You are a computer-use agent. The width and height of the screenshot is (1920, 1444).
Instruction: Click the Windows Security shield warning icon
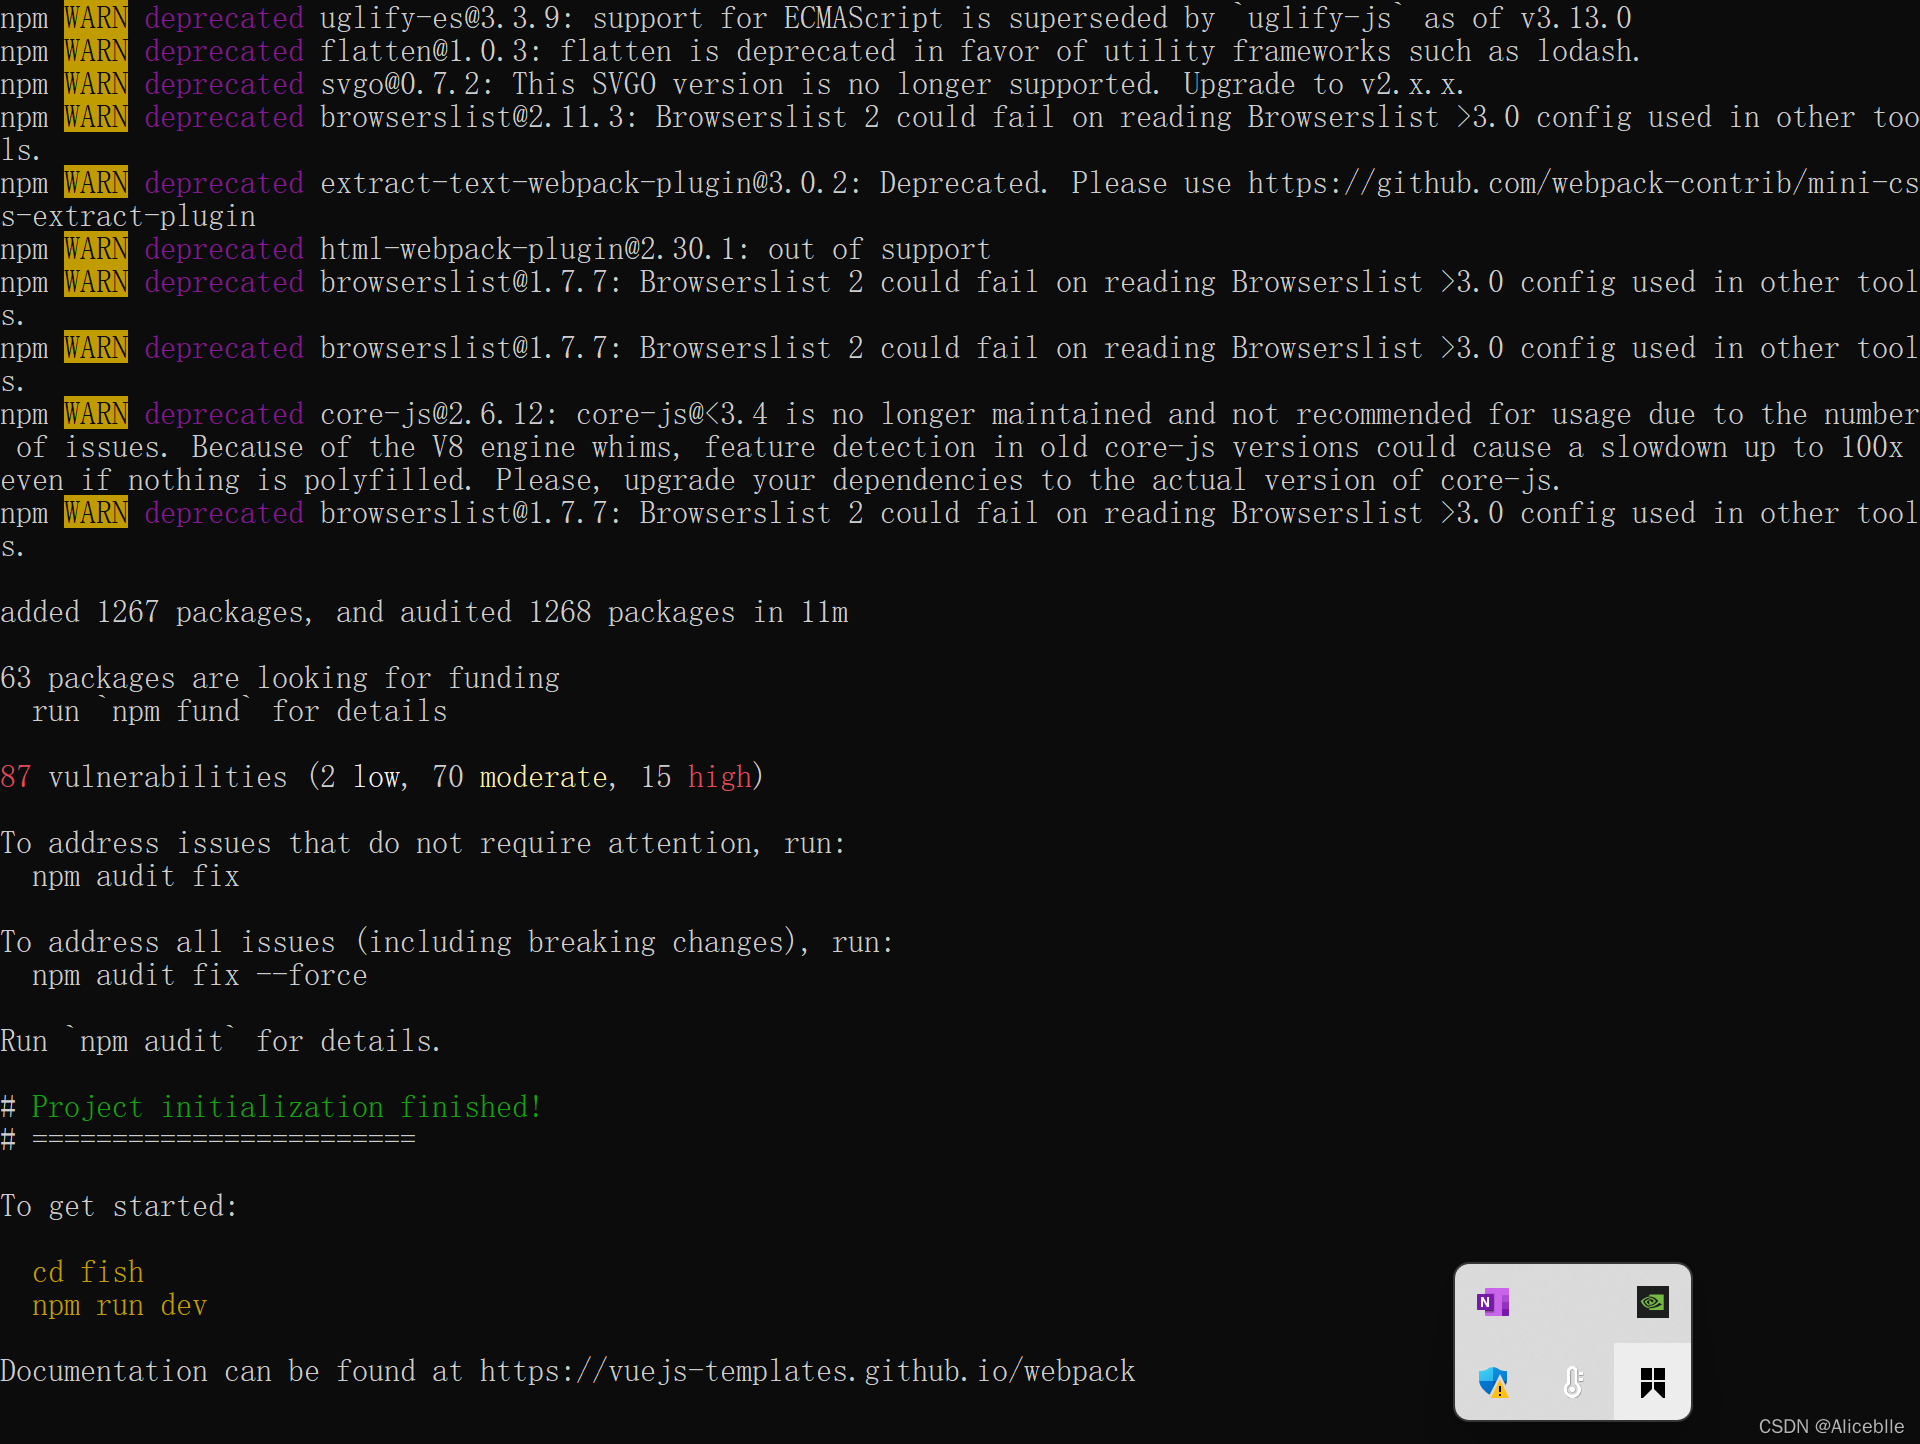[1492, 1383]
